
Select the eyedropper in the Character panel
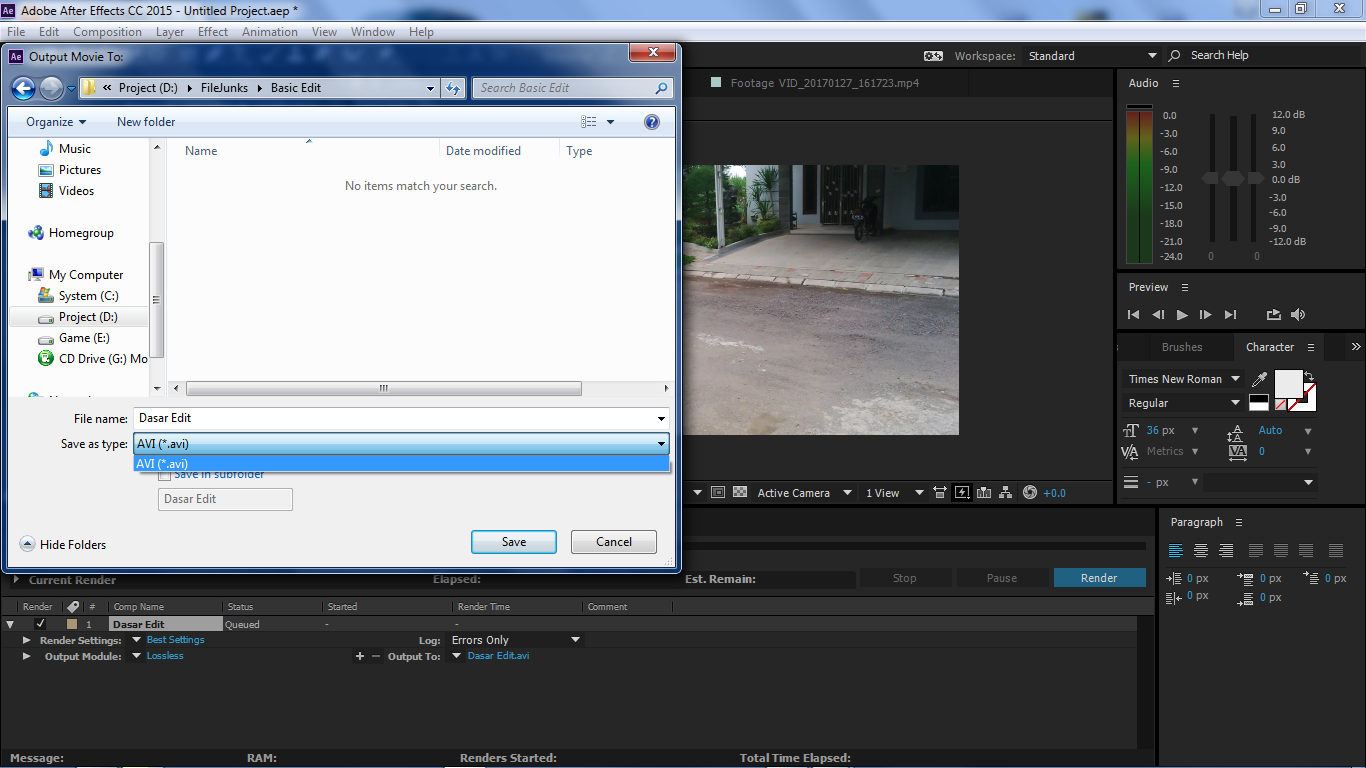pyautogui.click(x=1259, y=379)
